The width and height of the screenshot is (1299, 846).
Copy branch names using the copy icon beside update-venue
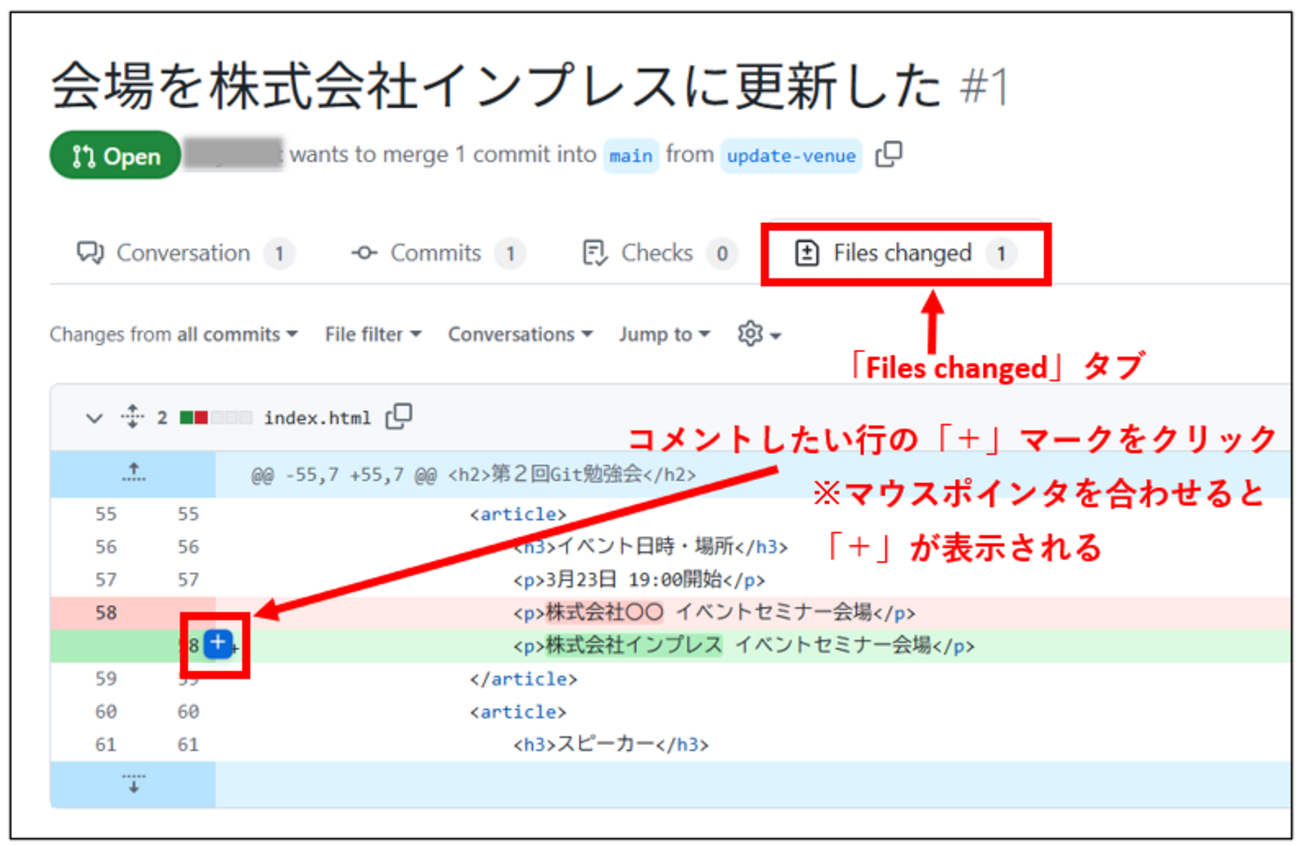pyautogui.click(x=888, y=153)
